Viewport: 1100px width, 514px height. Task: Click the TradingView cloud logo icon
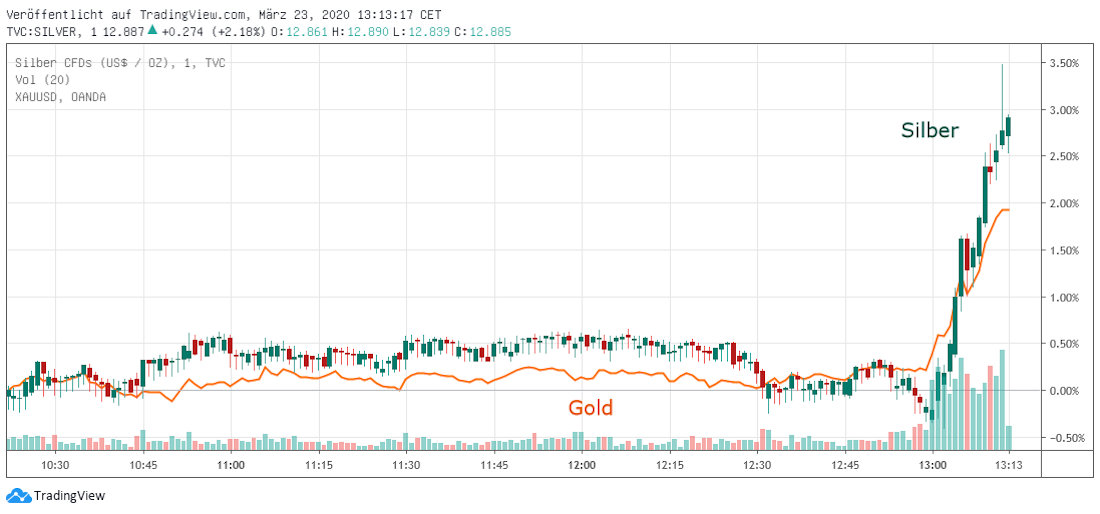[18, 495]
